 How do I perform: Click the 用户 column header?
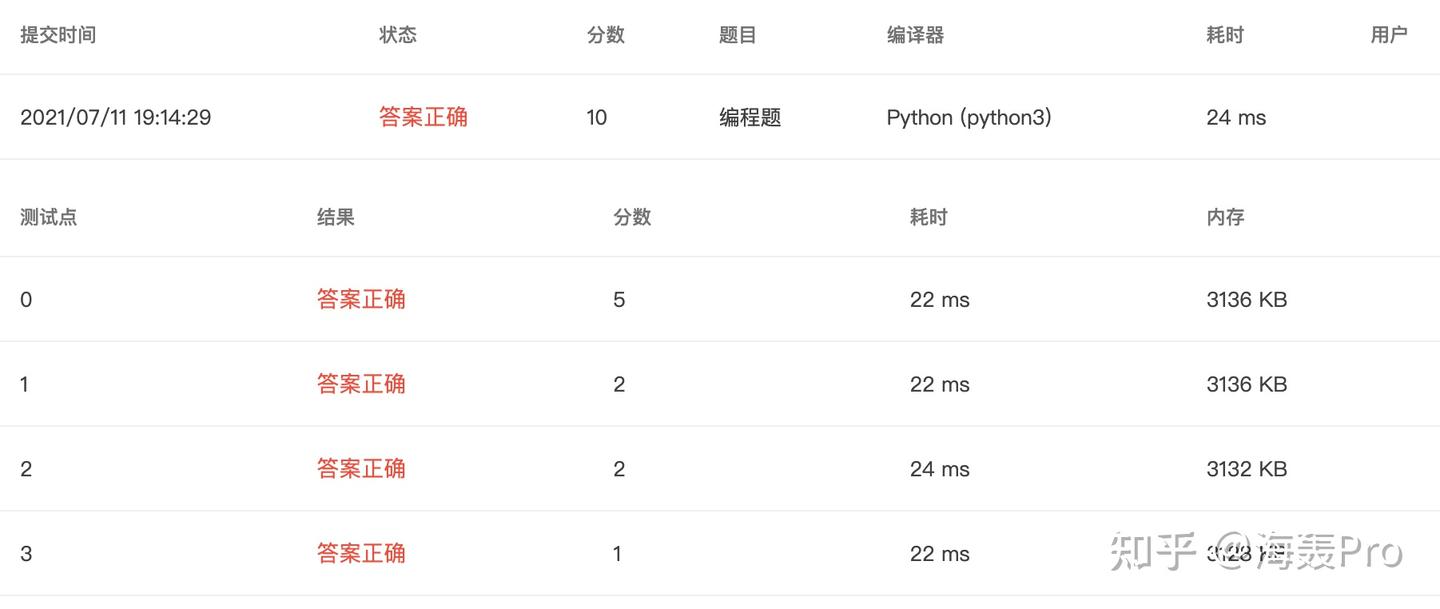coord(1388,35)
